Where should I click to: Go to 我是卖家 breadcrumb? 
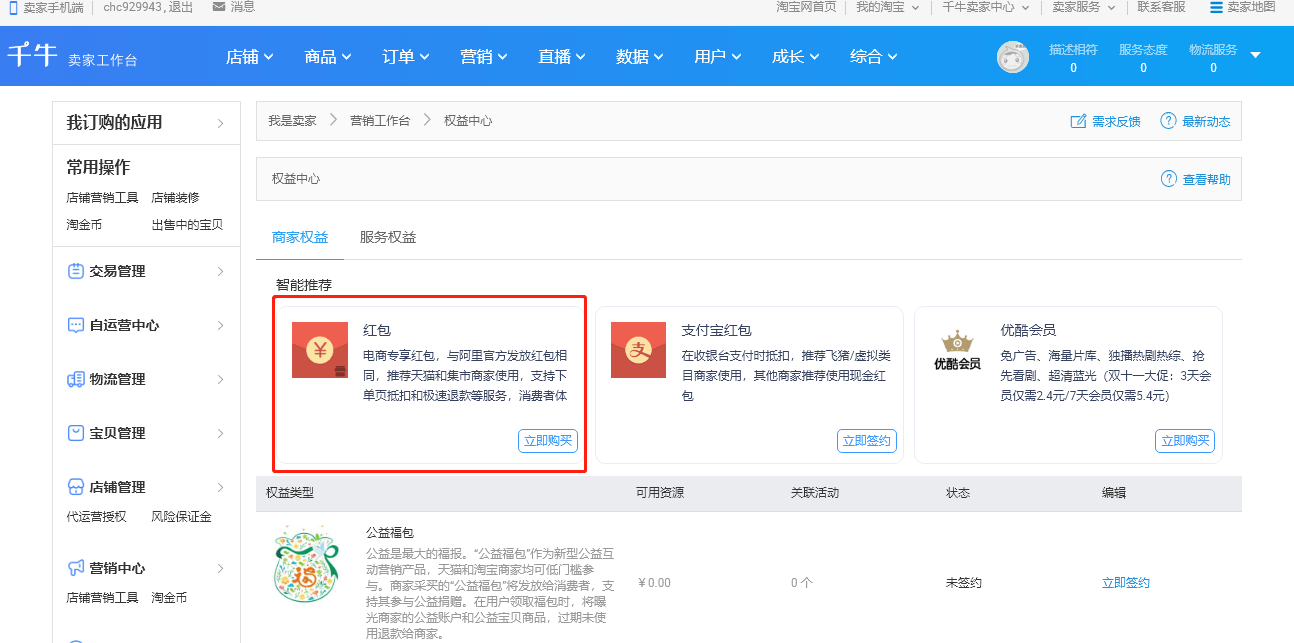[292, 121]
